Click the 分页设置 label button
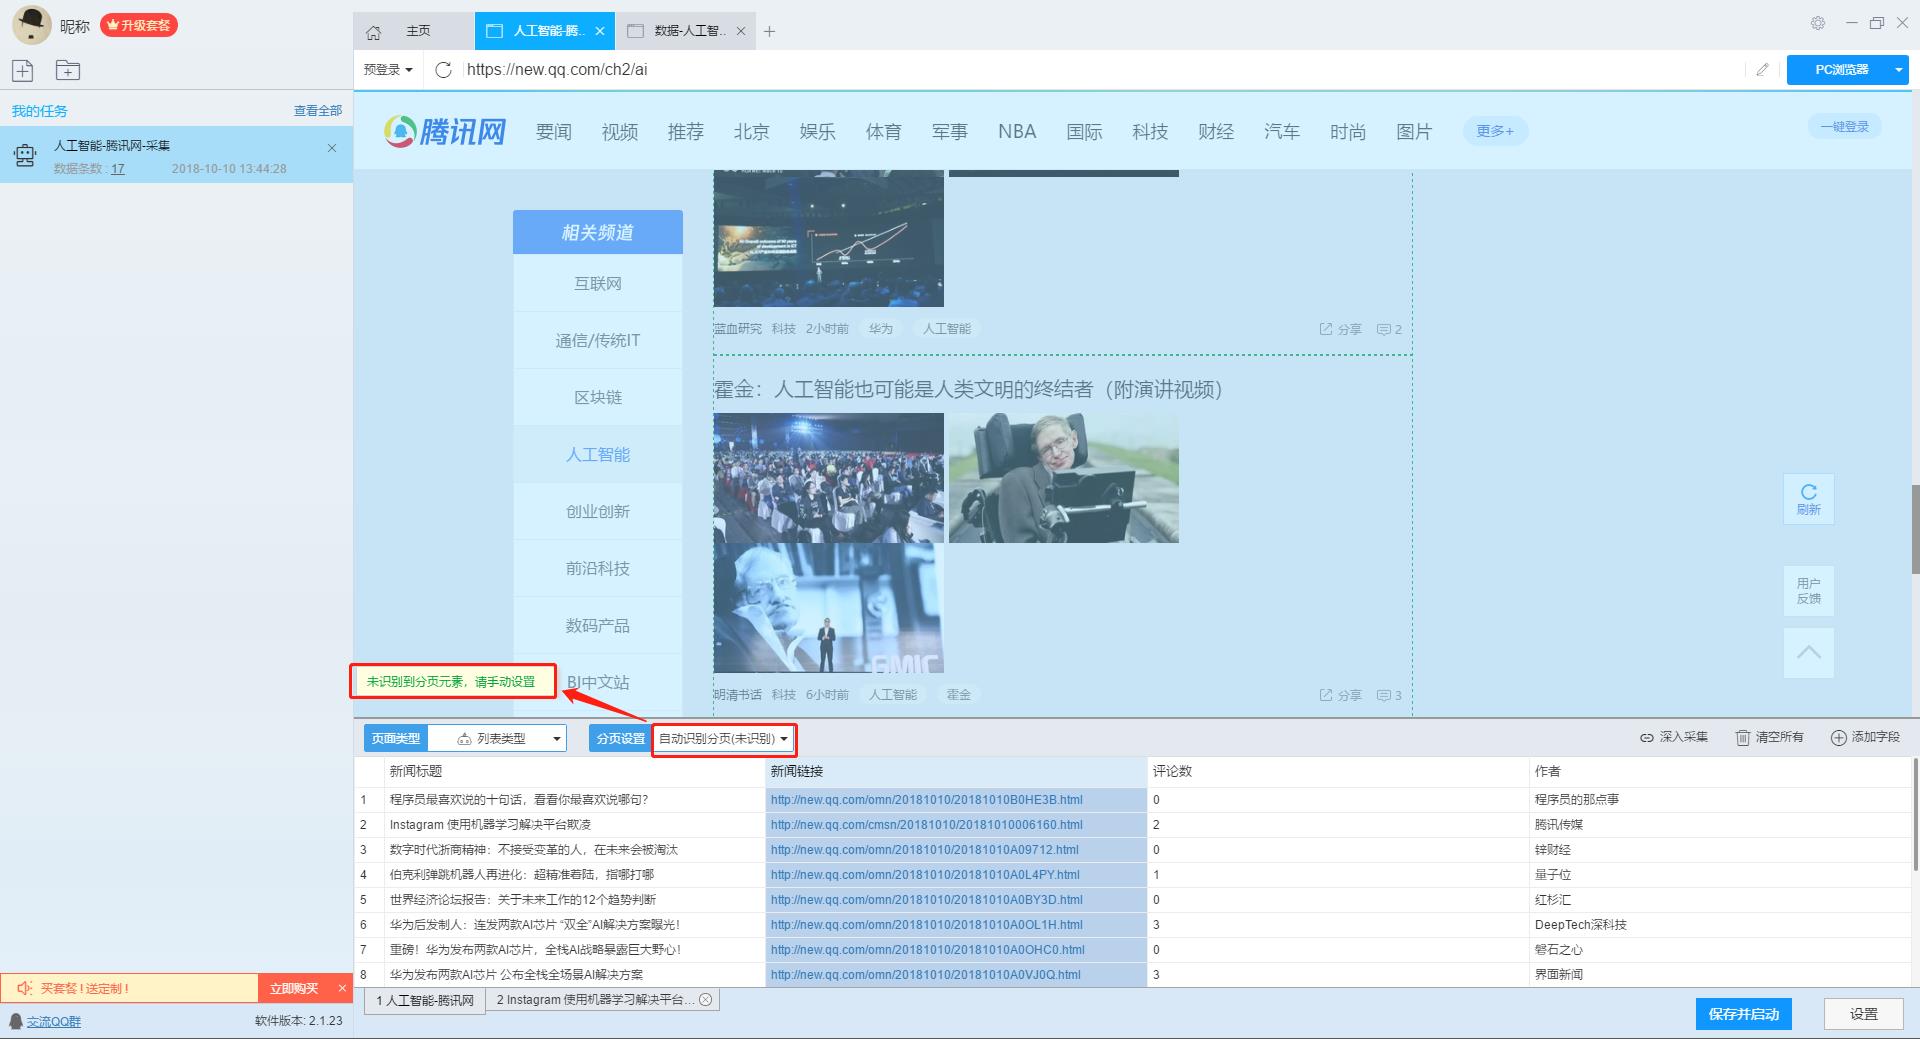The width and height of the screenshot is (1920, 1039). click(x=621, y=738)
